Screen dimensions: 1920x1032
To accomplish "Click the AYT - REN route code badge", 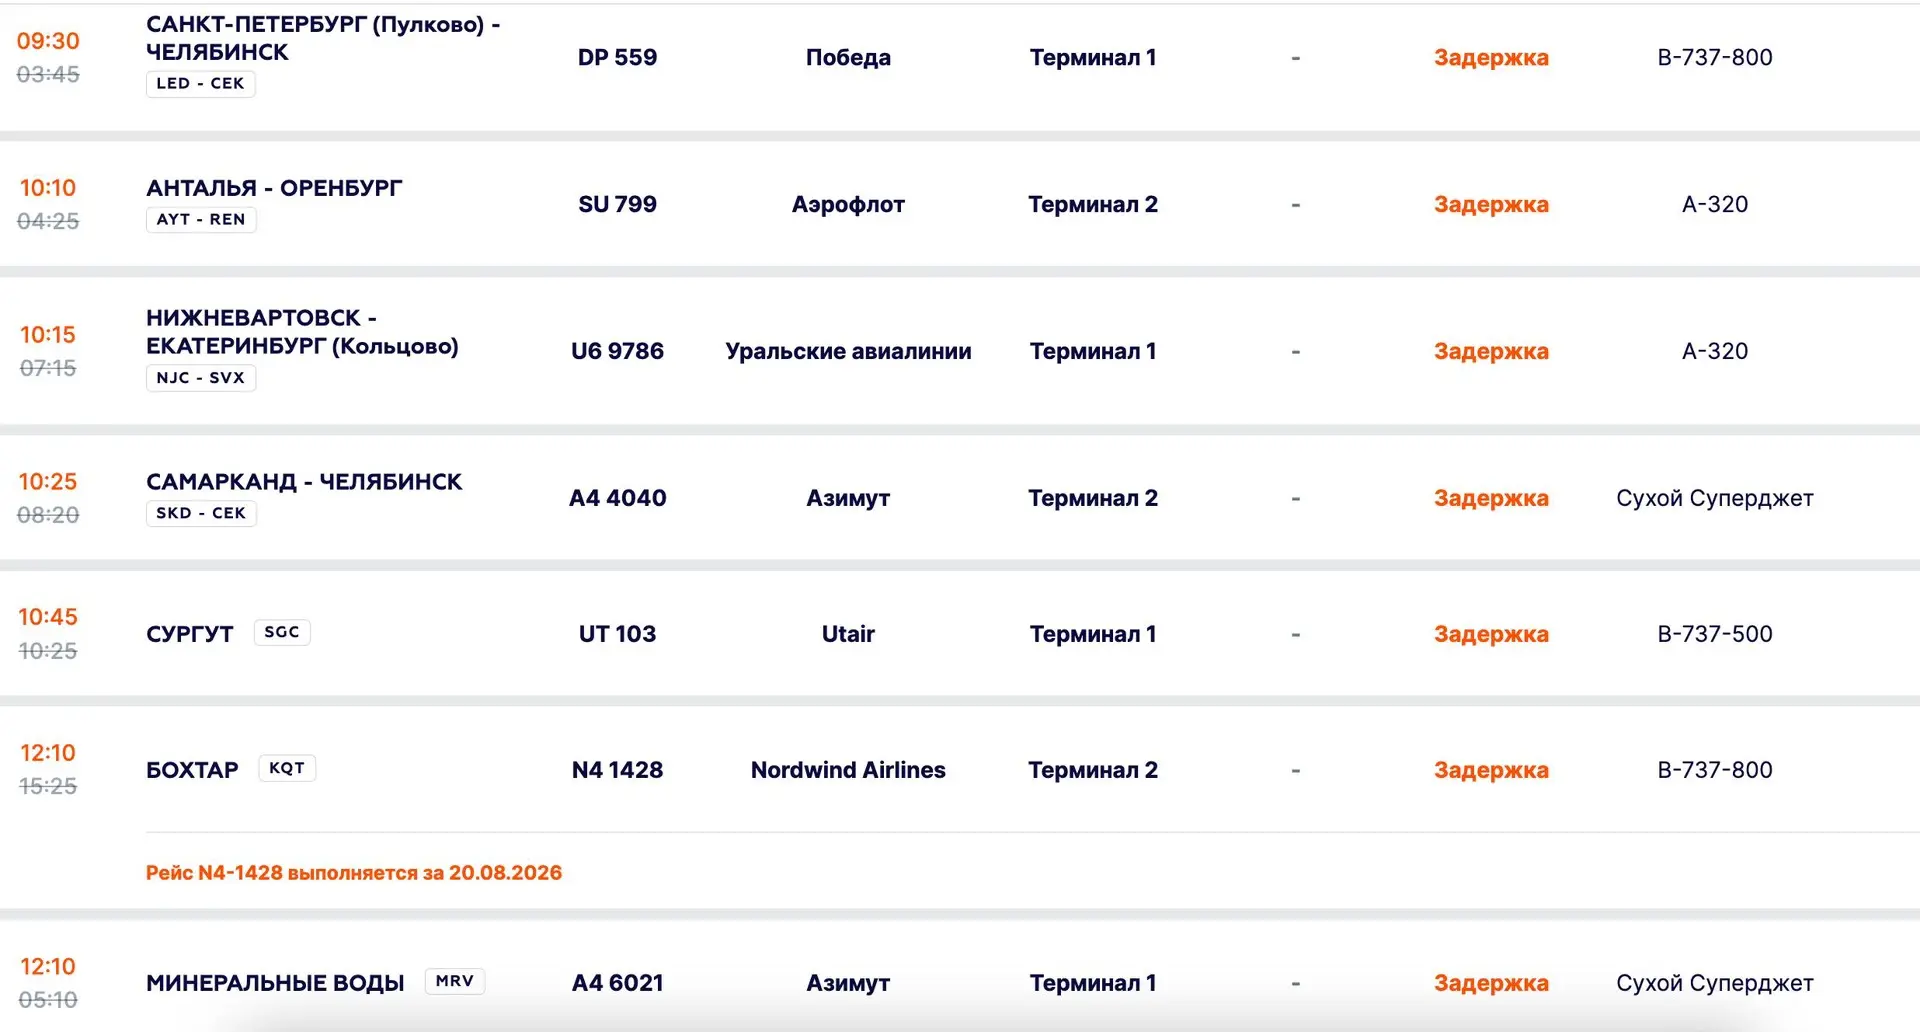I will pos(201,220).
